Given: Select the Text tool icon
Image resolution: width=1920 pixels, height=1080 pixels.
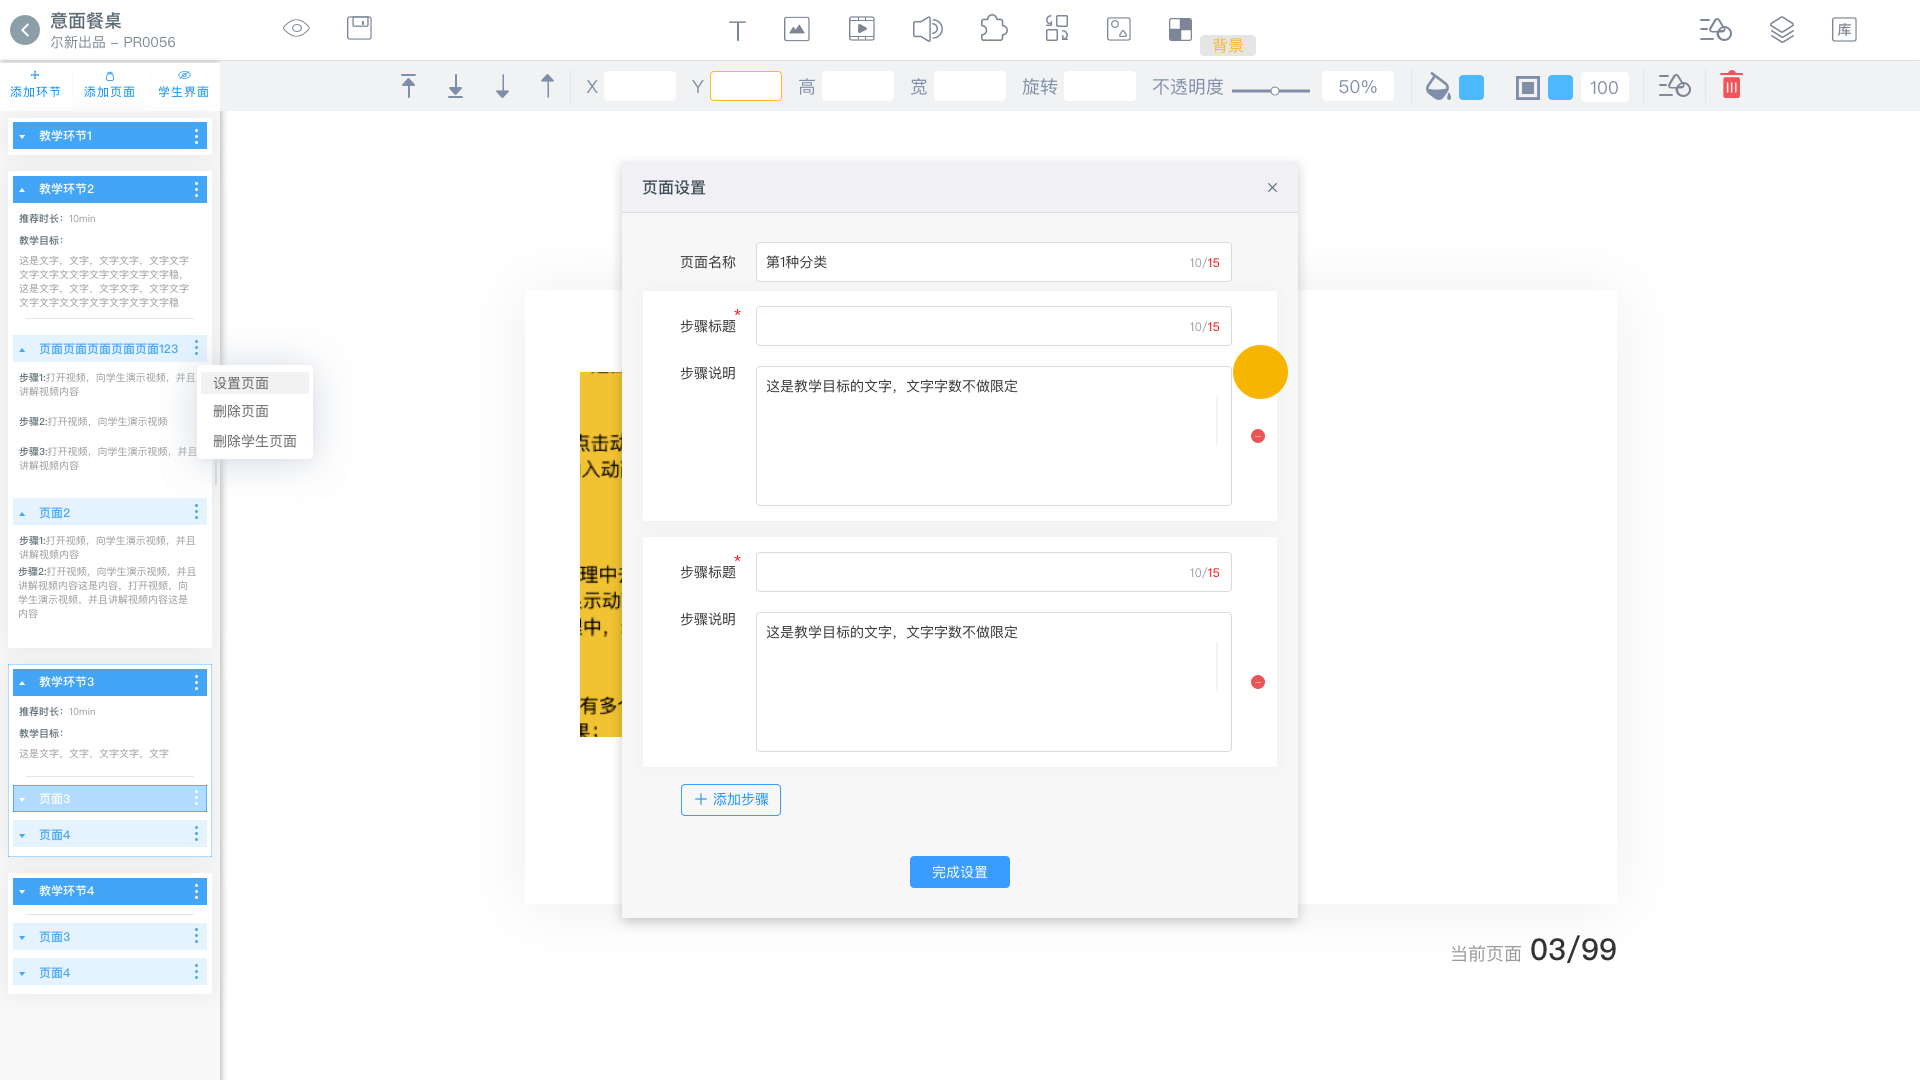Looking at the screenshot, I should click(x=737, y=30).
